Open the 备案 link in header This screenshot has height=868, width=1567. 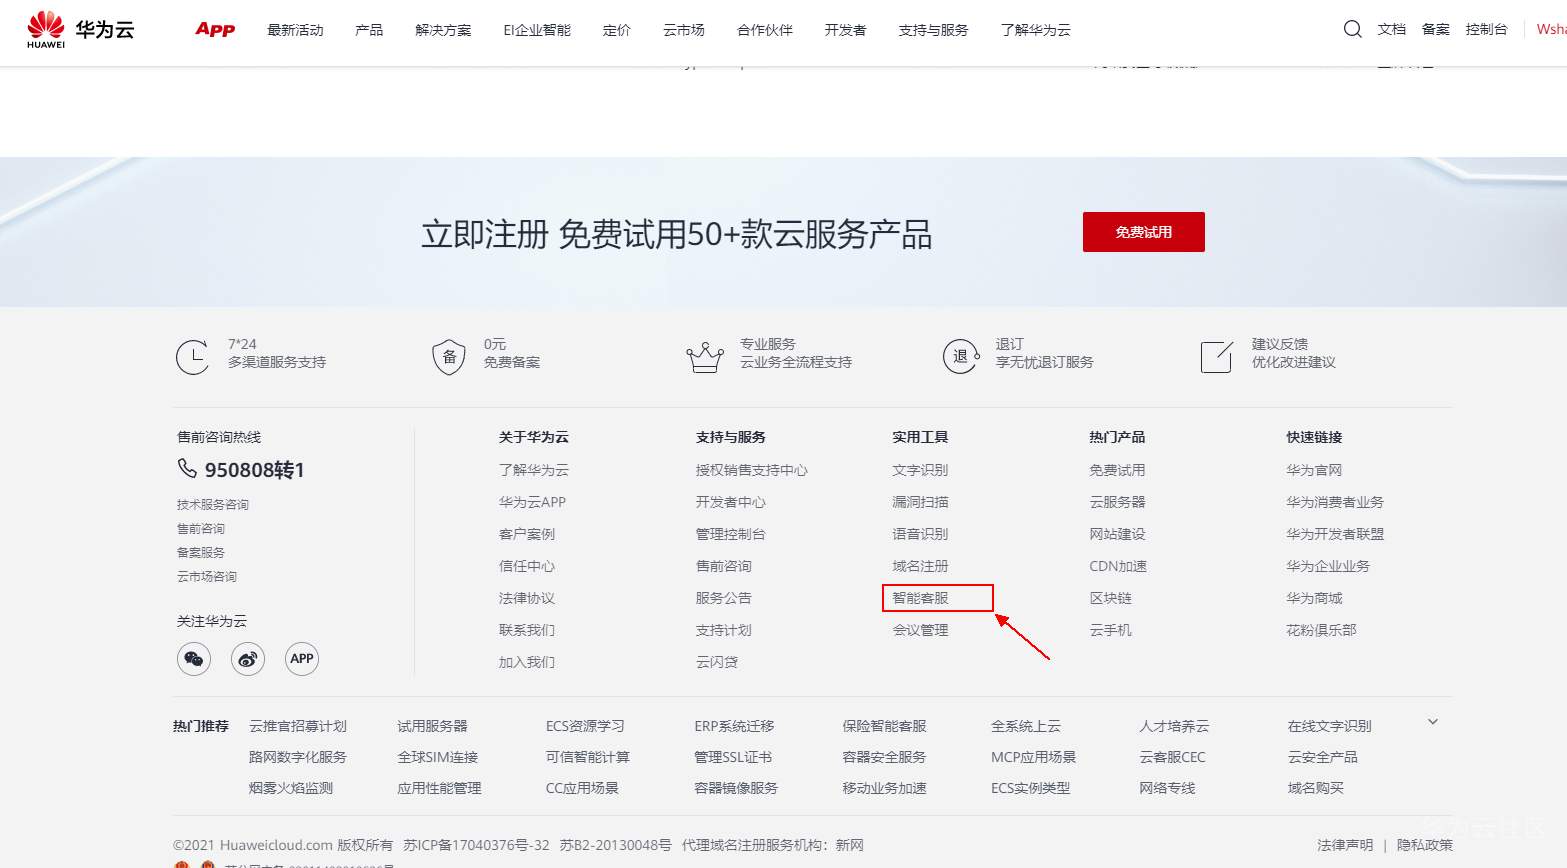[x=1436, y=30]
